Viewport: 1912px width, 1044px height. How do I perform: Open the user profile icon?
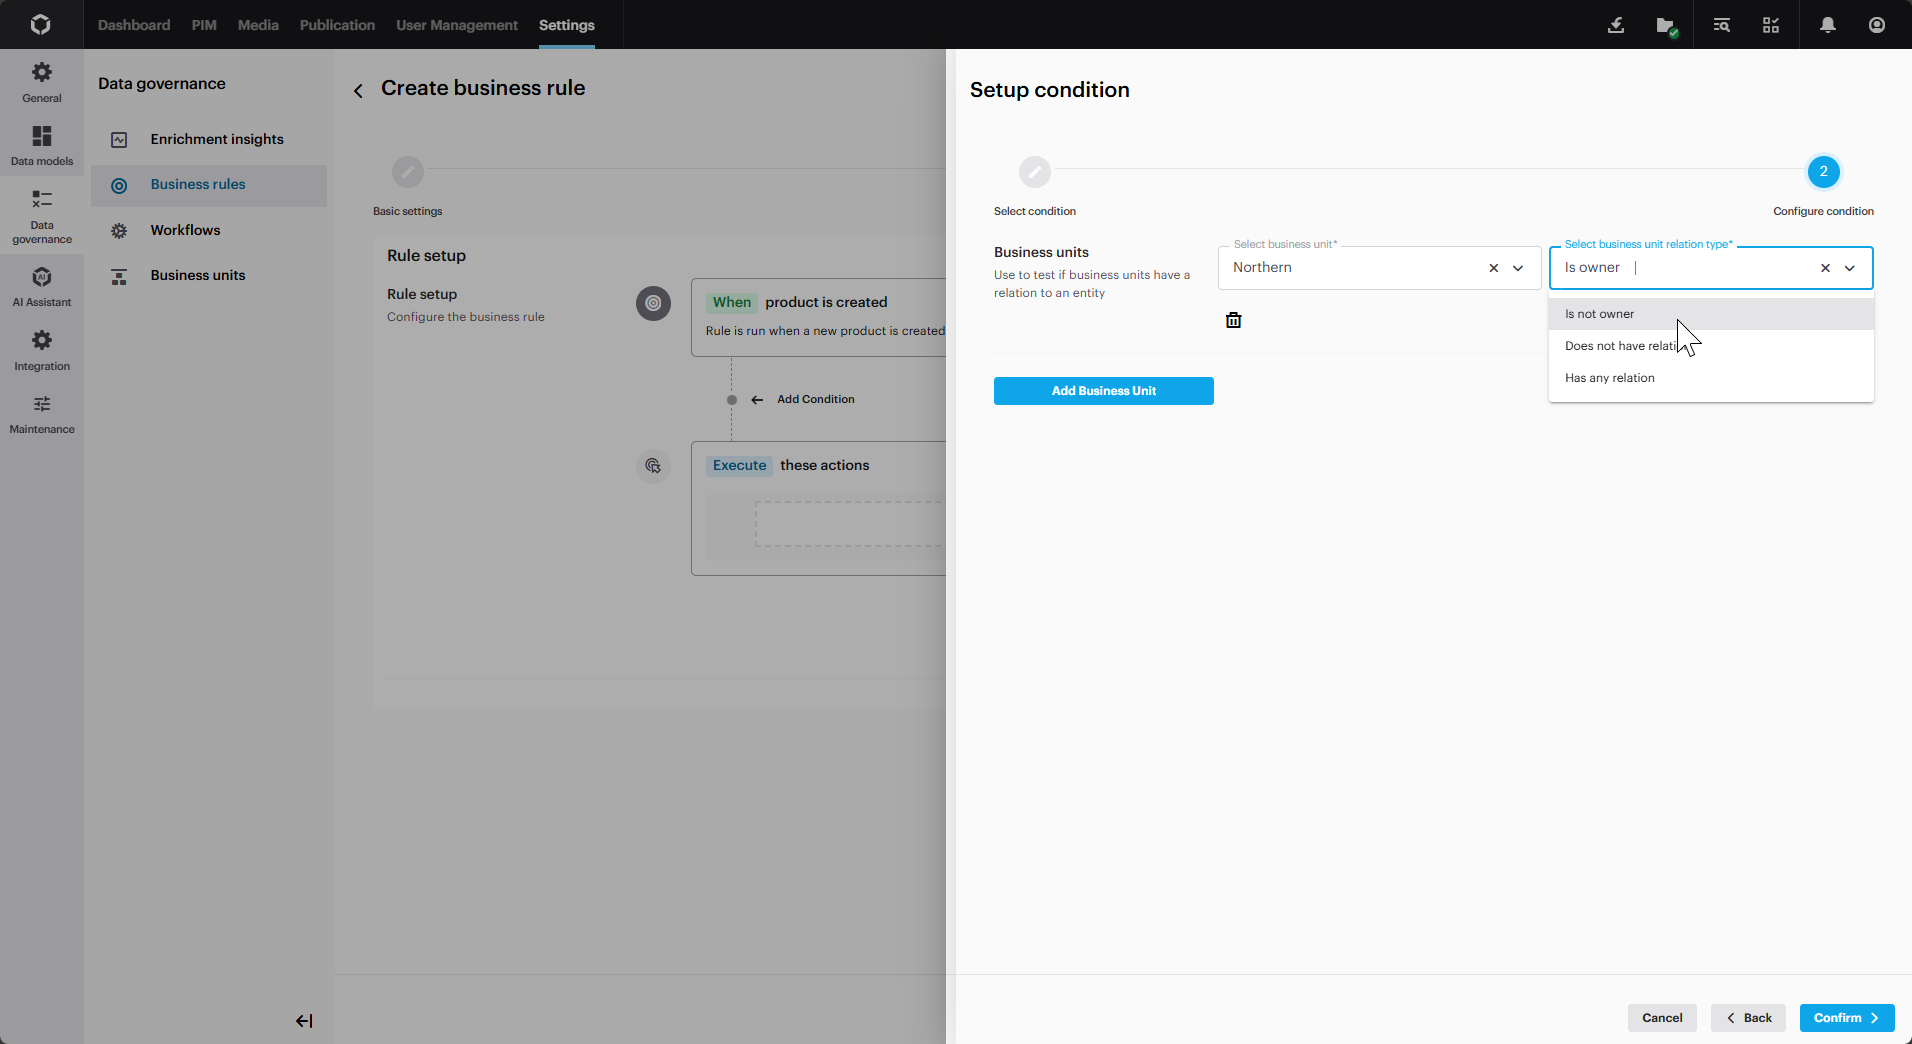click(1876, 25)
